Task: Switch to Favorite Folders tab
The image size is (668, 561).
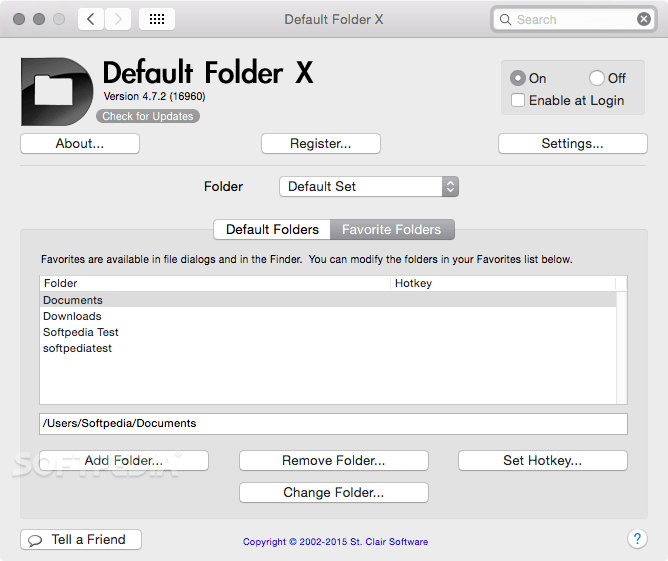Action: pyautogui.click(x=392, y=230)
